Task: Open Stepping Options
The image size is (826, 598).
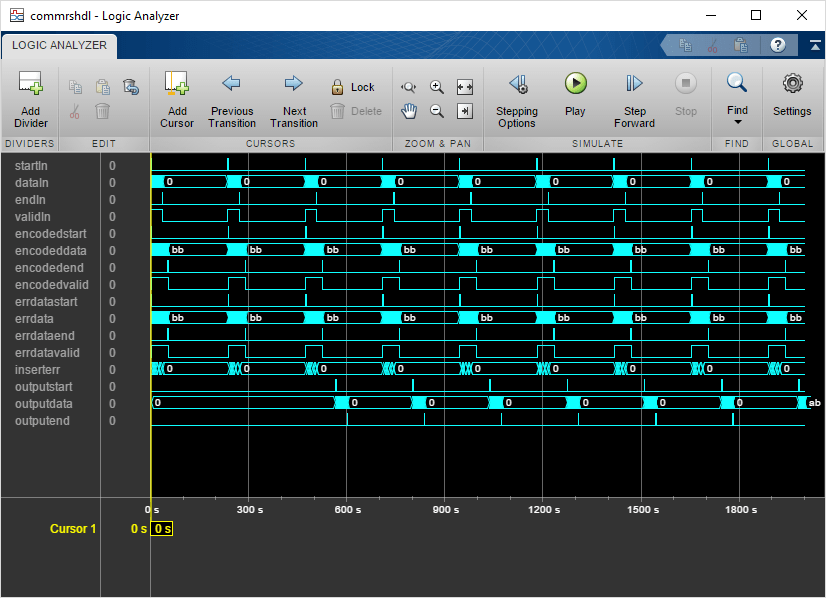Action: coord(517,85)
